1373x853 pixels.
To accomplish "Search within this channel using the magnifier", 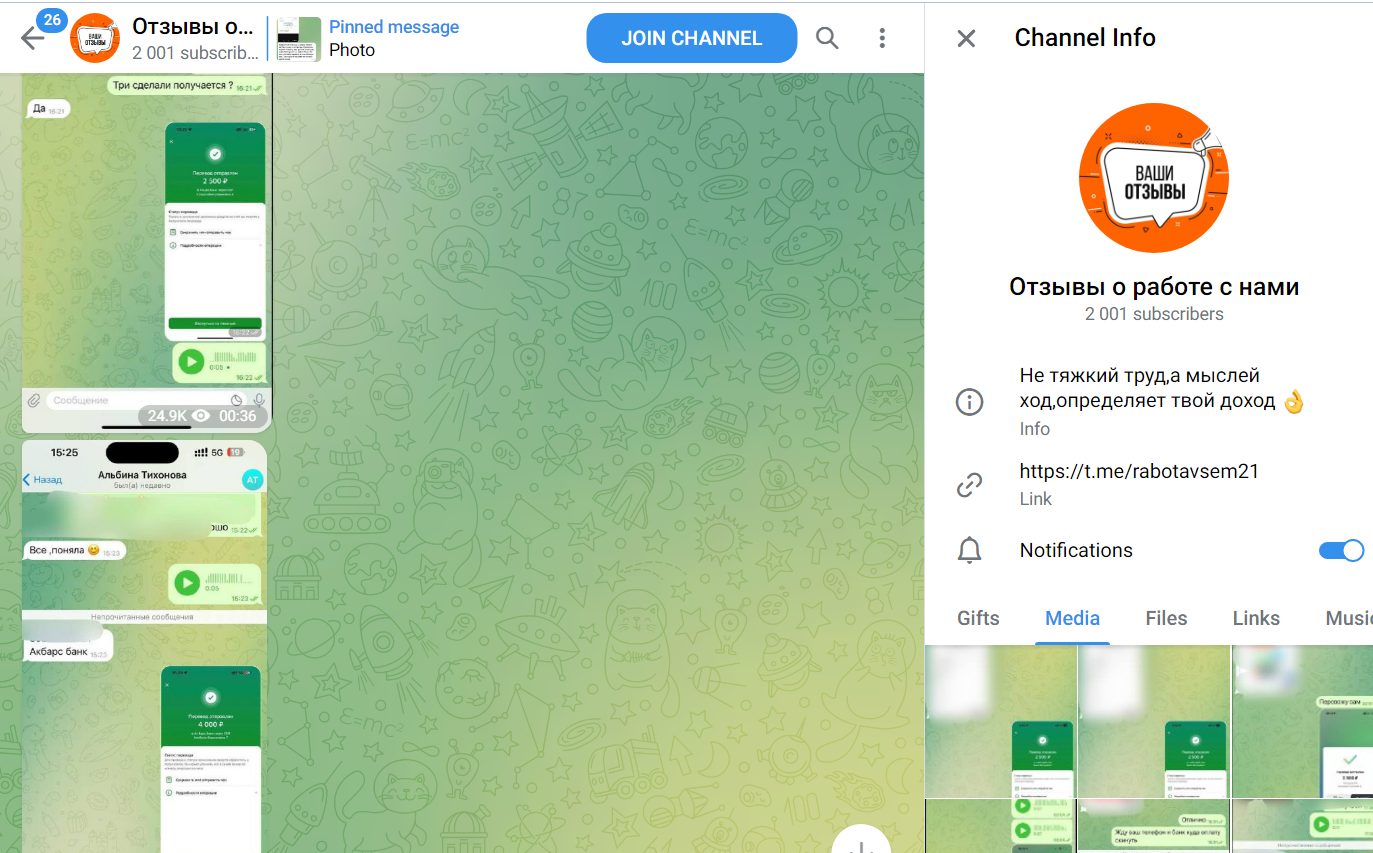I will click(827, 38).
